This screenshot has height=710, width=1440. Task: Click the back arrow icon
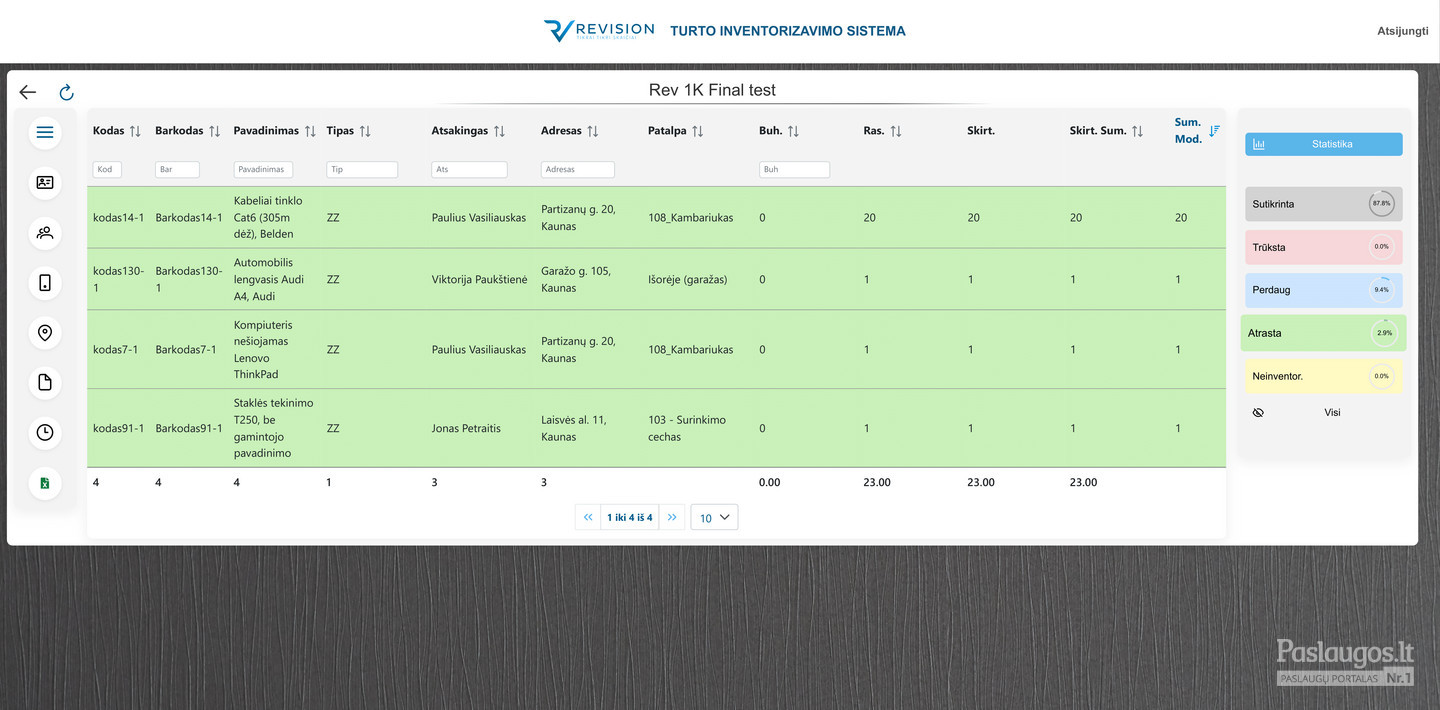coord(28,92)
